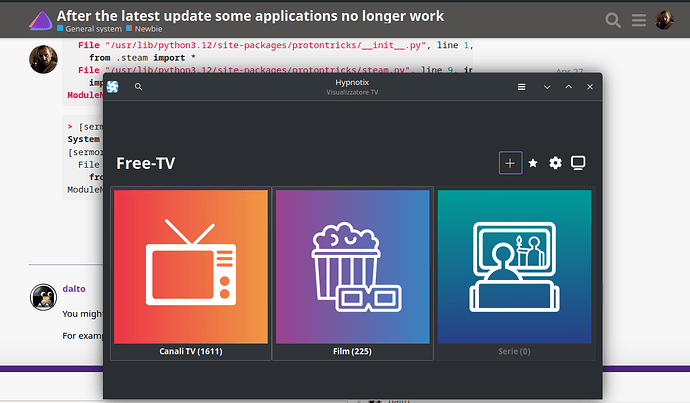Viewport: 690px width, 403px height.
Task: Click the forum topic title
Action: click(x=250, y=16)
